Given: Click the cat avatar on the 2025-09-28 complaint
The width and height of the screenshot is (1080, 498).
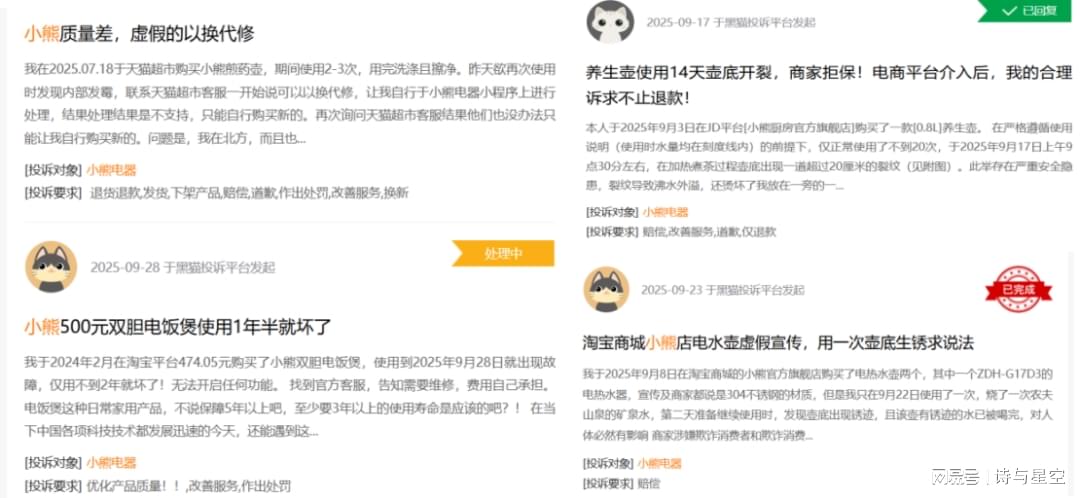Looking at the screenshot, I should [51, 267].
